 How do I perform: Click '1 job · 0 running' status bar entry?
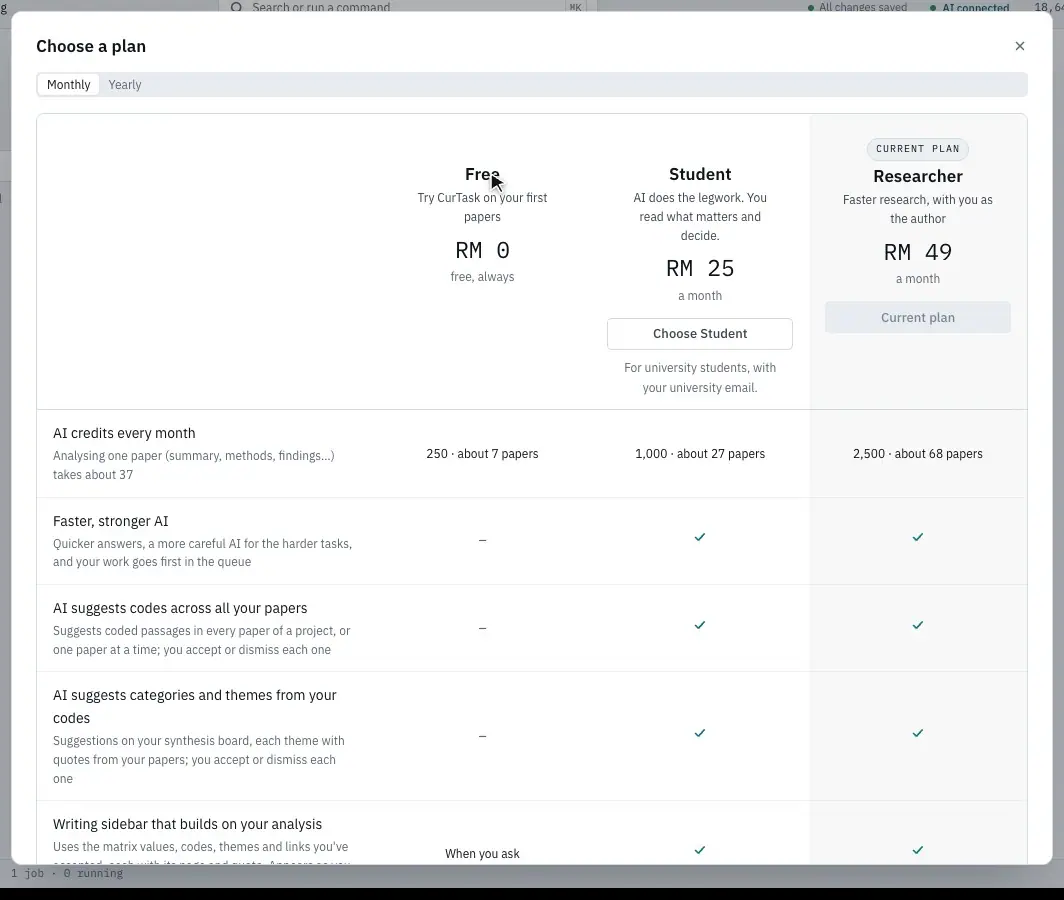pos(66,874)
